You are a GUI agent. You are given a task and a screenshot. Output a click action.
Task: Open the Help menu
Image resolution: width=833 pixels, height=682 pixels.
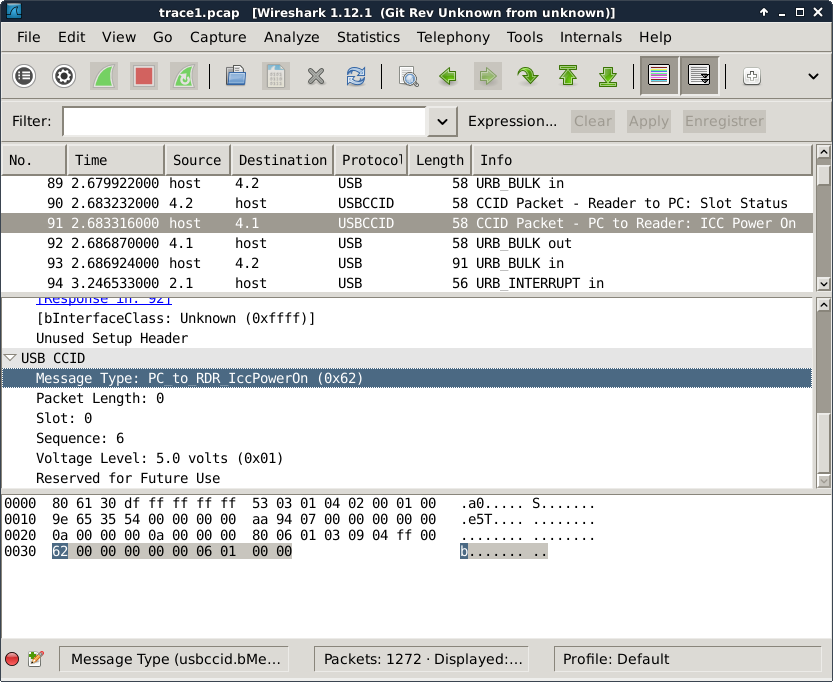click(x=655, y=37)
